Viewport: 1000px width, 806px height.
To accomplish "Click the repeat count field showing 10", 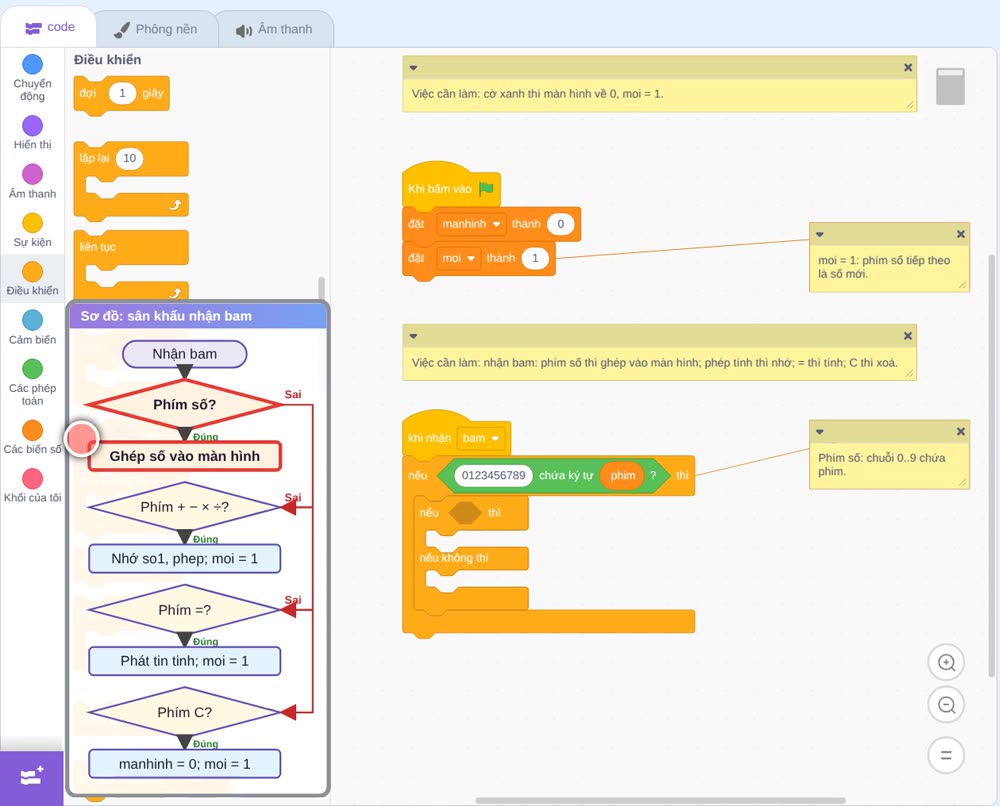I will [129, 158].
